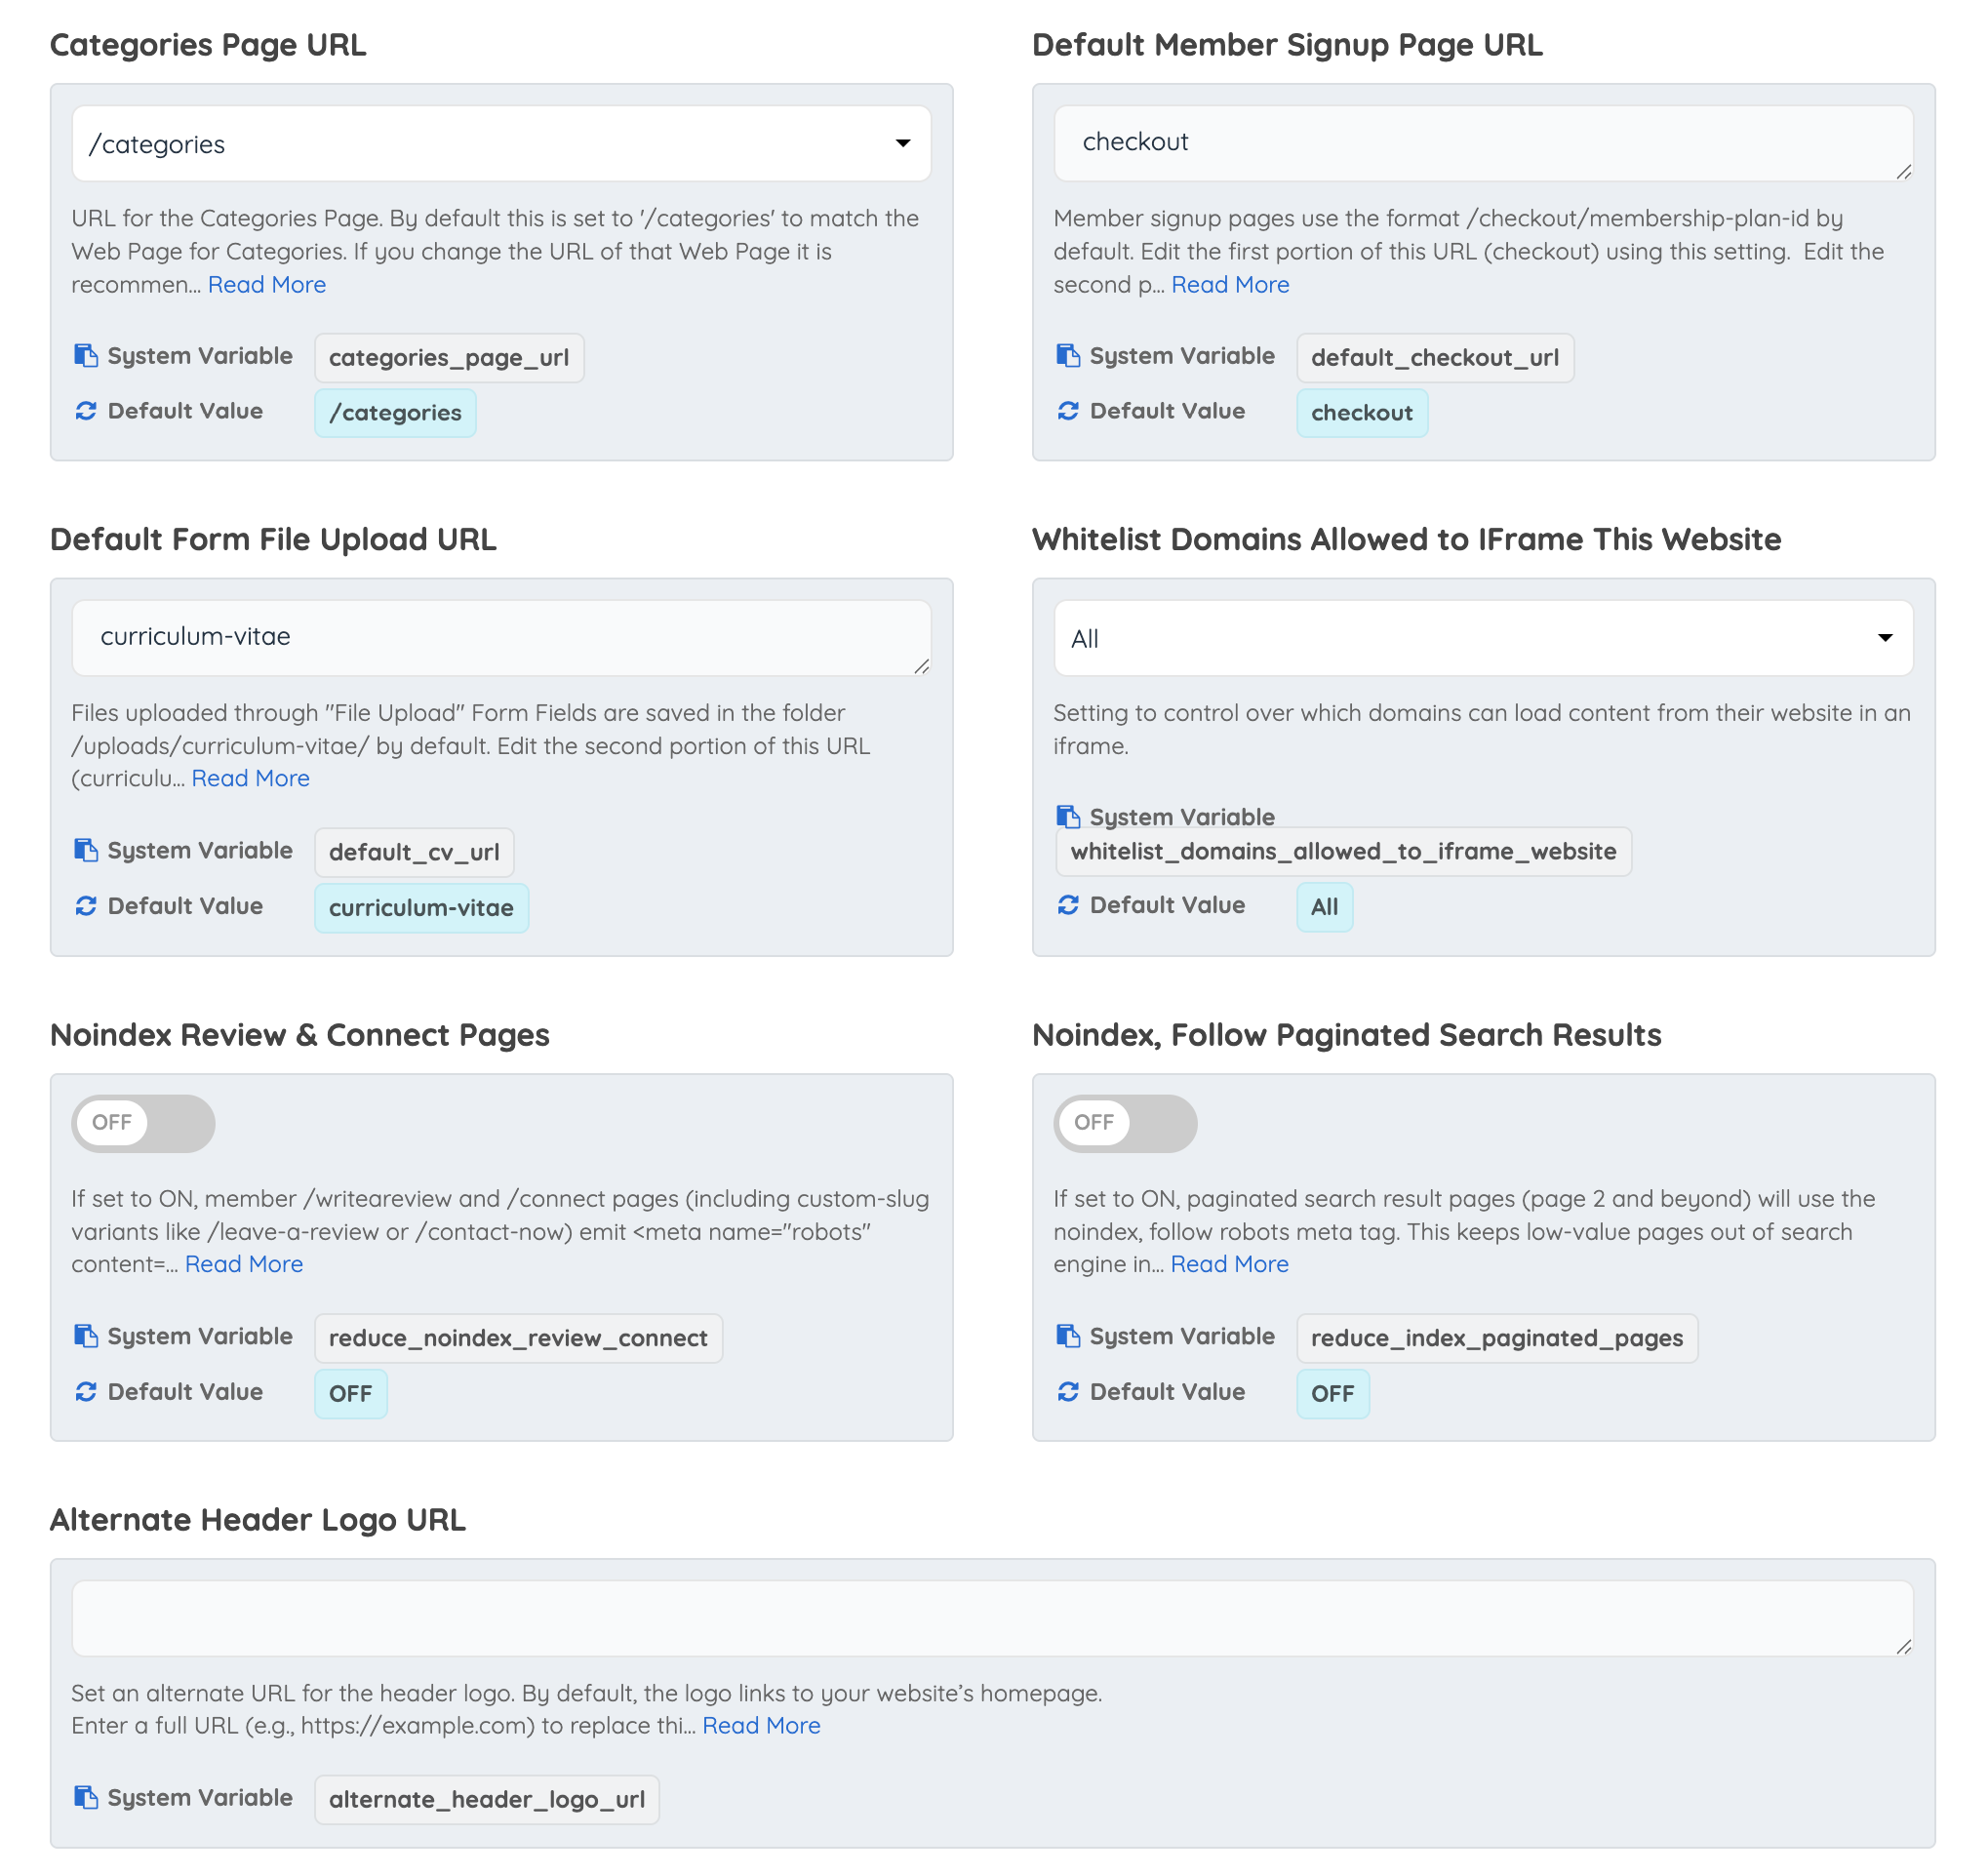Read More about Member Signup Page URL

click(x=1230, y=285)
